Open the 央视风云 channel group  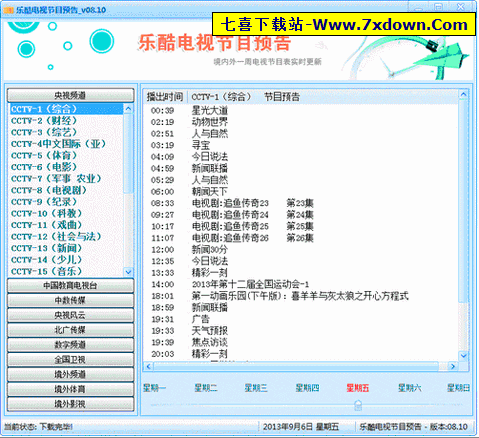pos(70,315)
